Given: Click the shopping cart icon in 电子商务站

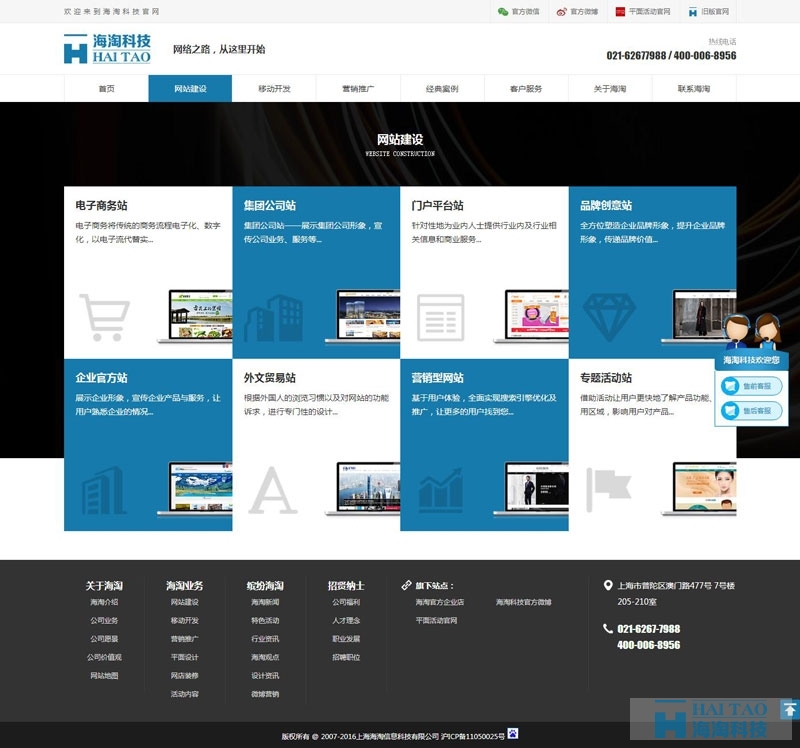Looking at the screenshot, I should coord(103,316).
